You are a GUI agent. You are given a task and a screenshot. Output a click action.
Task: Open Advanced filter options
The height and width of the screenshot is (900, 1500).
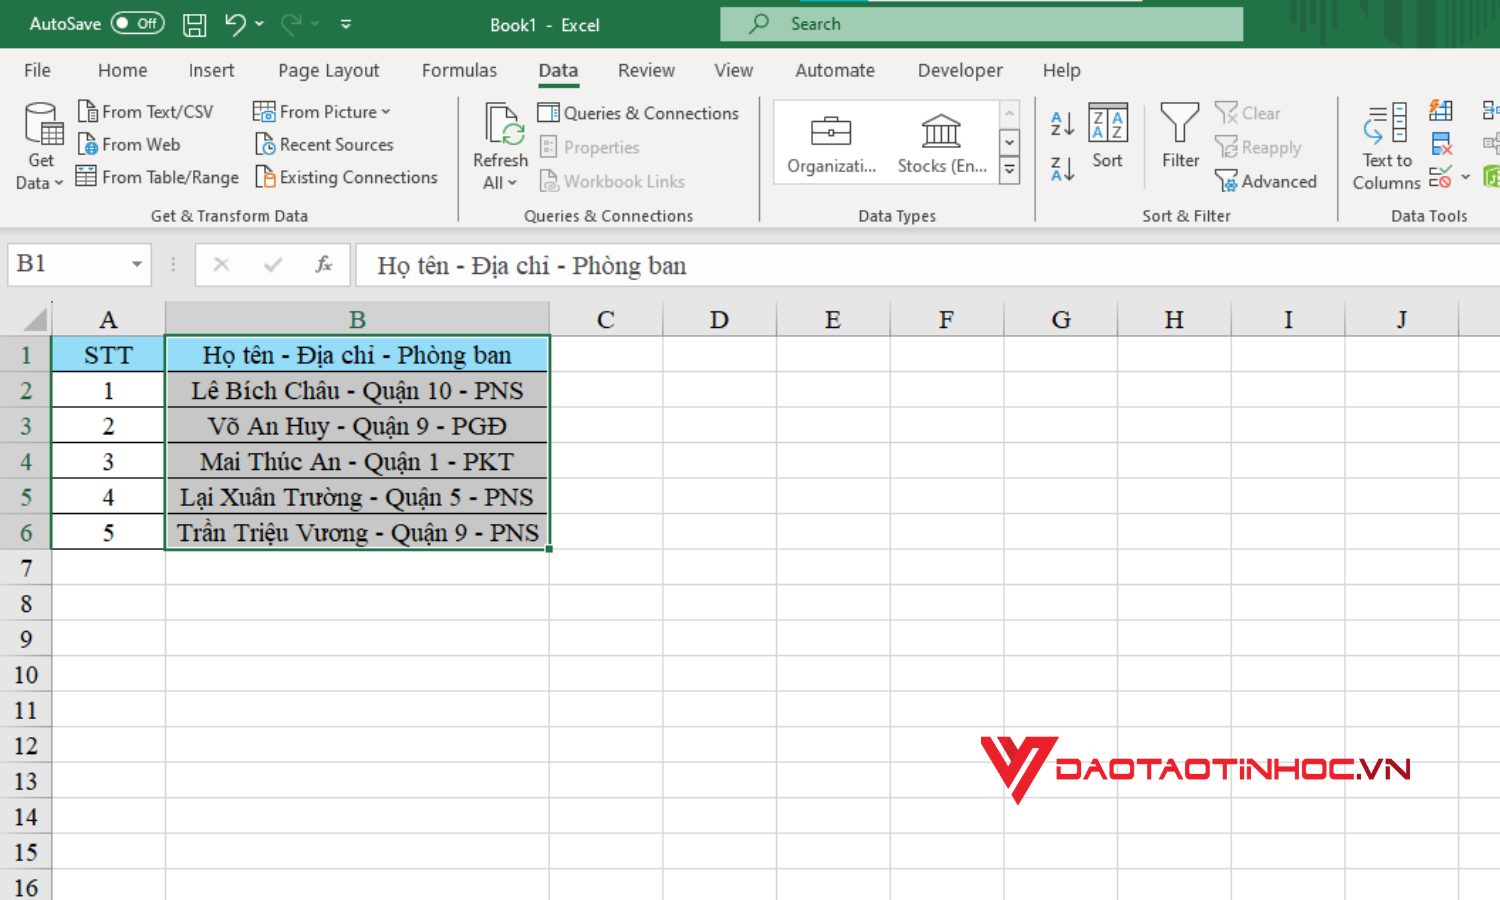pyautogui.click(x=1265, y=181)
